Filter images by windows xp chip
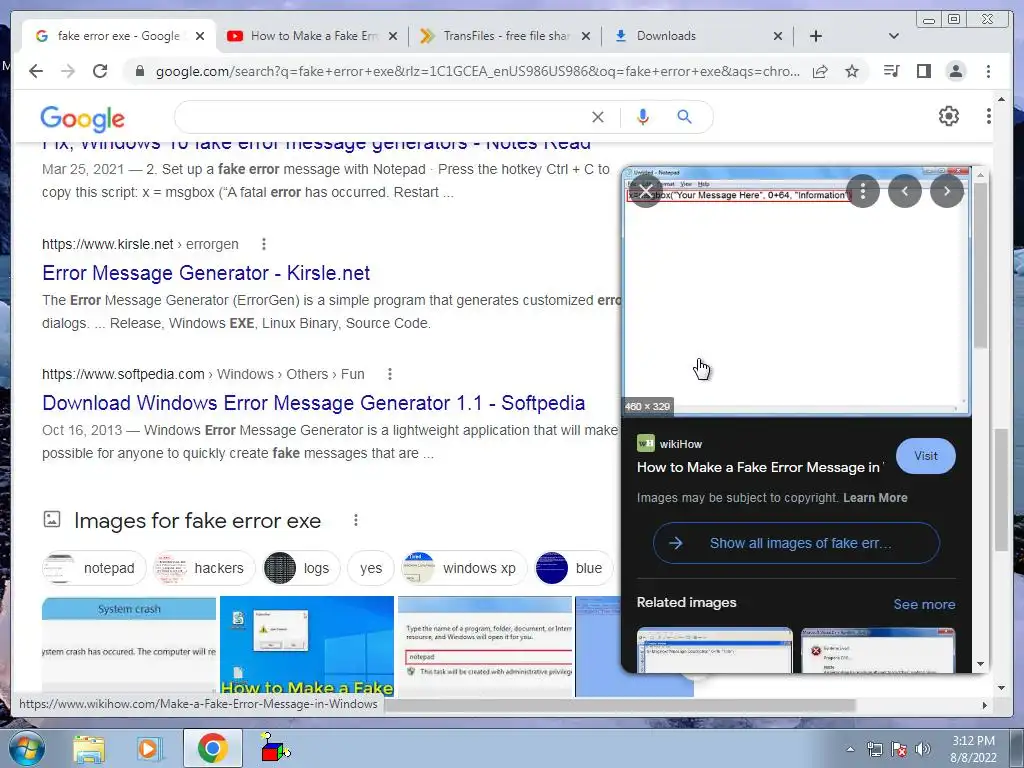 click(x=464, y=568)
